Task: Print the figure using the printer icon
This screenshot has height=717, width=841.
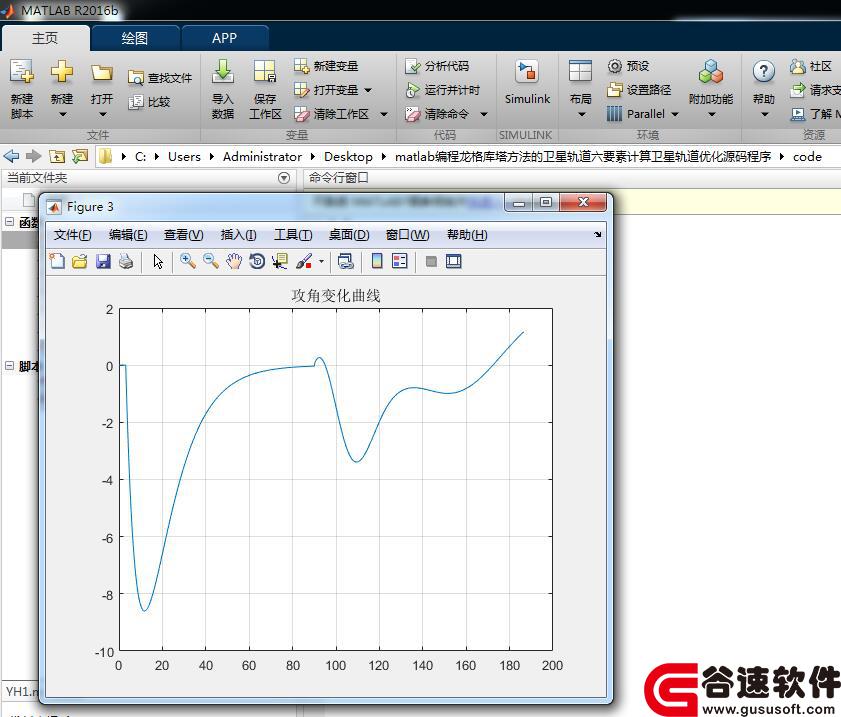Action: click(126, 261)
